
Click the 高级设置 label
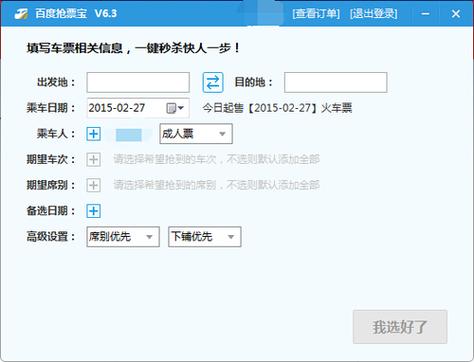point(51,237)
